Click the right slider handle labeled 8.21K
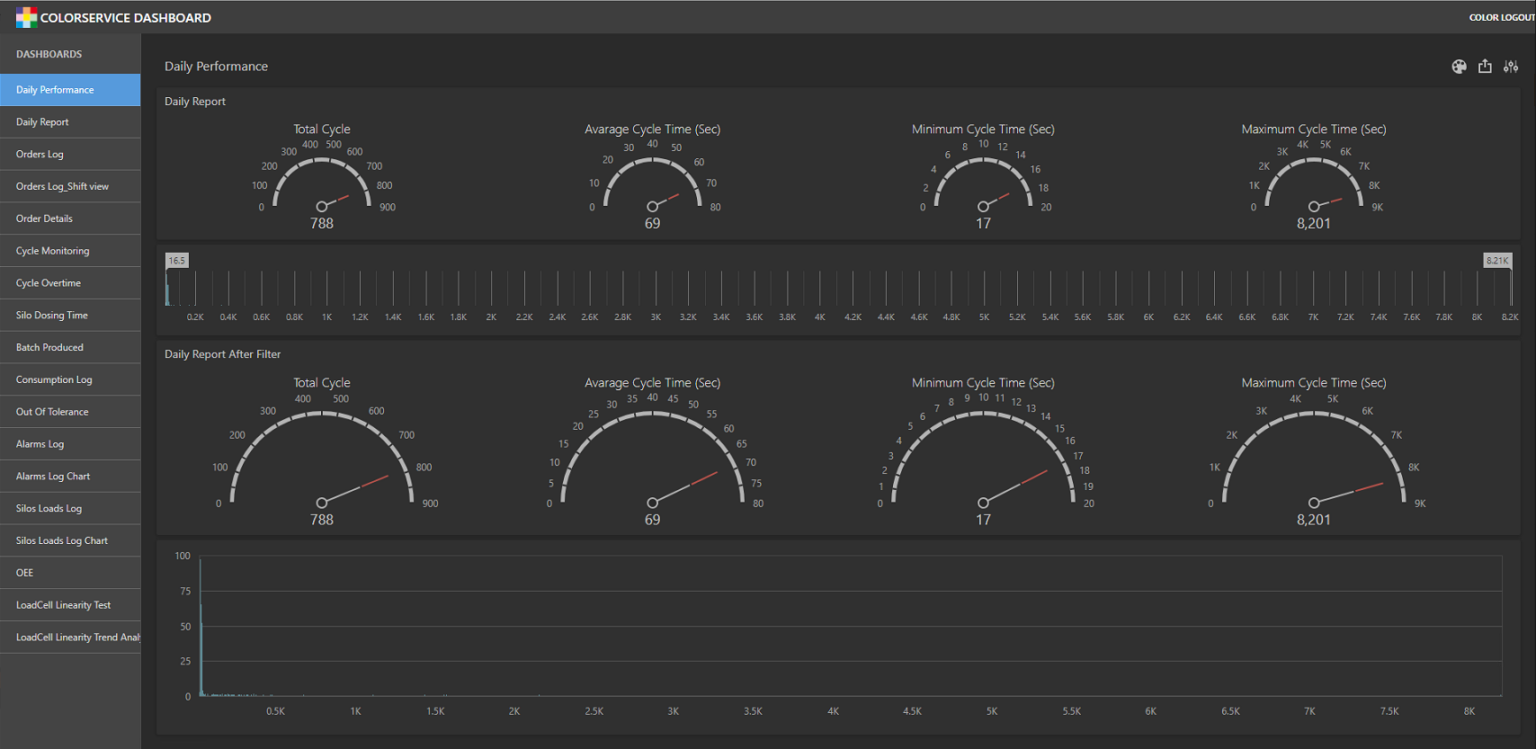Viewport: 1536px width, 749px height. 1497,259
